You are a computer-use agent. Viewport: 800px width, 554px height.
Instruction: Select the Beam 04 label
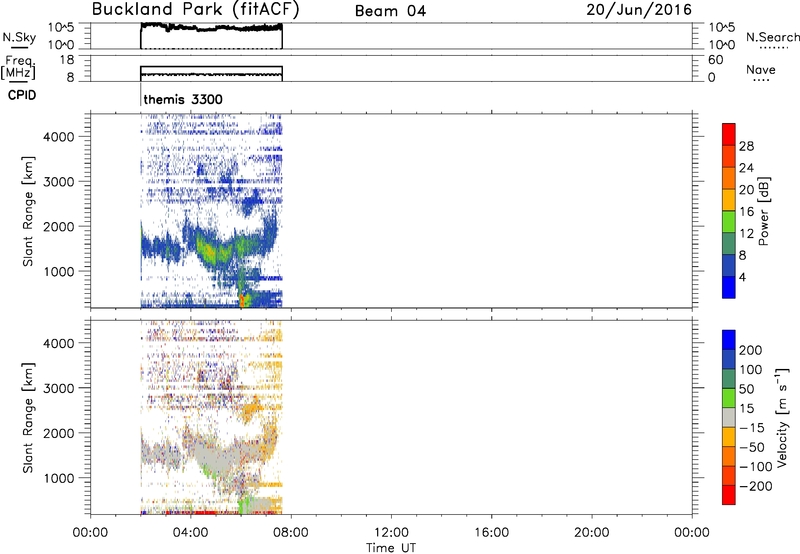(390, 11)
